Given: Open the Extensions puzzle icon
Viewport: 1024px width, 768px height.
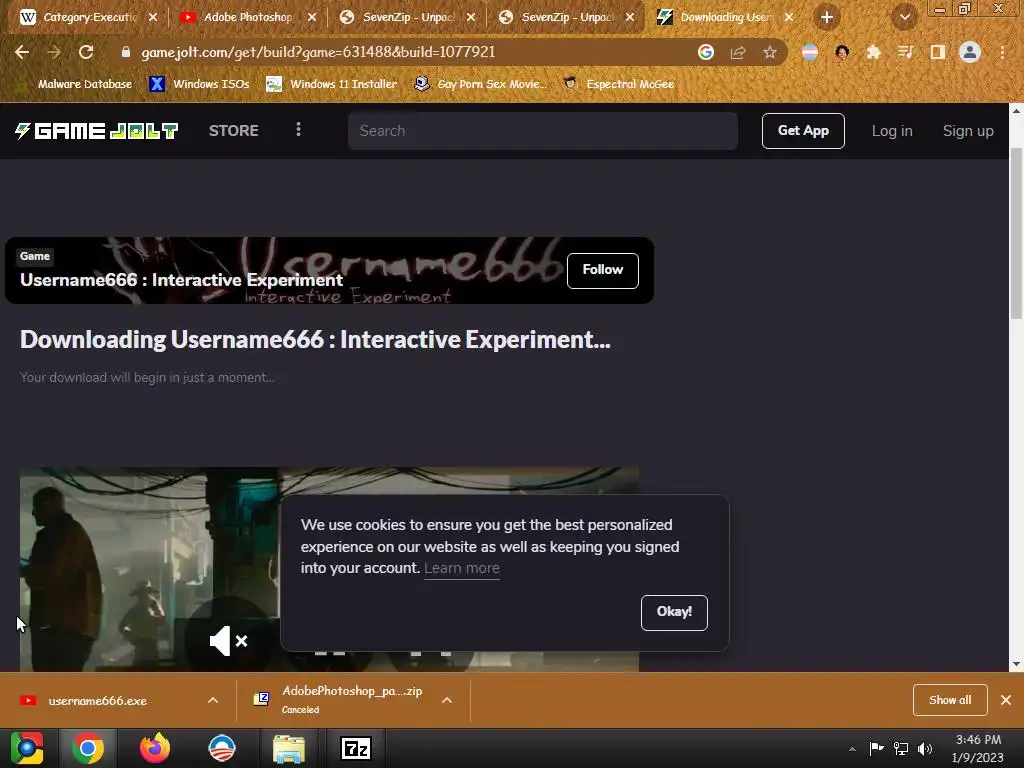Looking at the screenshot, I should 873,52.
